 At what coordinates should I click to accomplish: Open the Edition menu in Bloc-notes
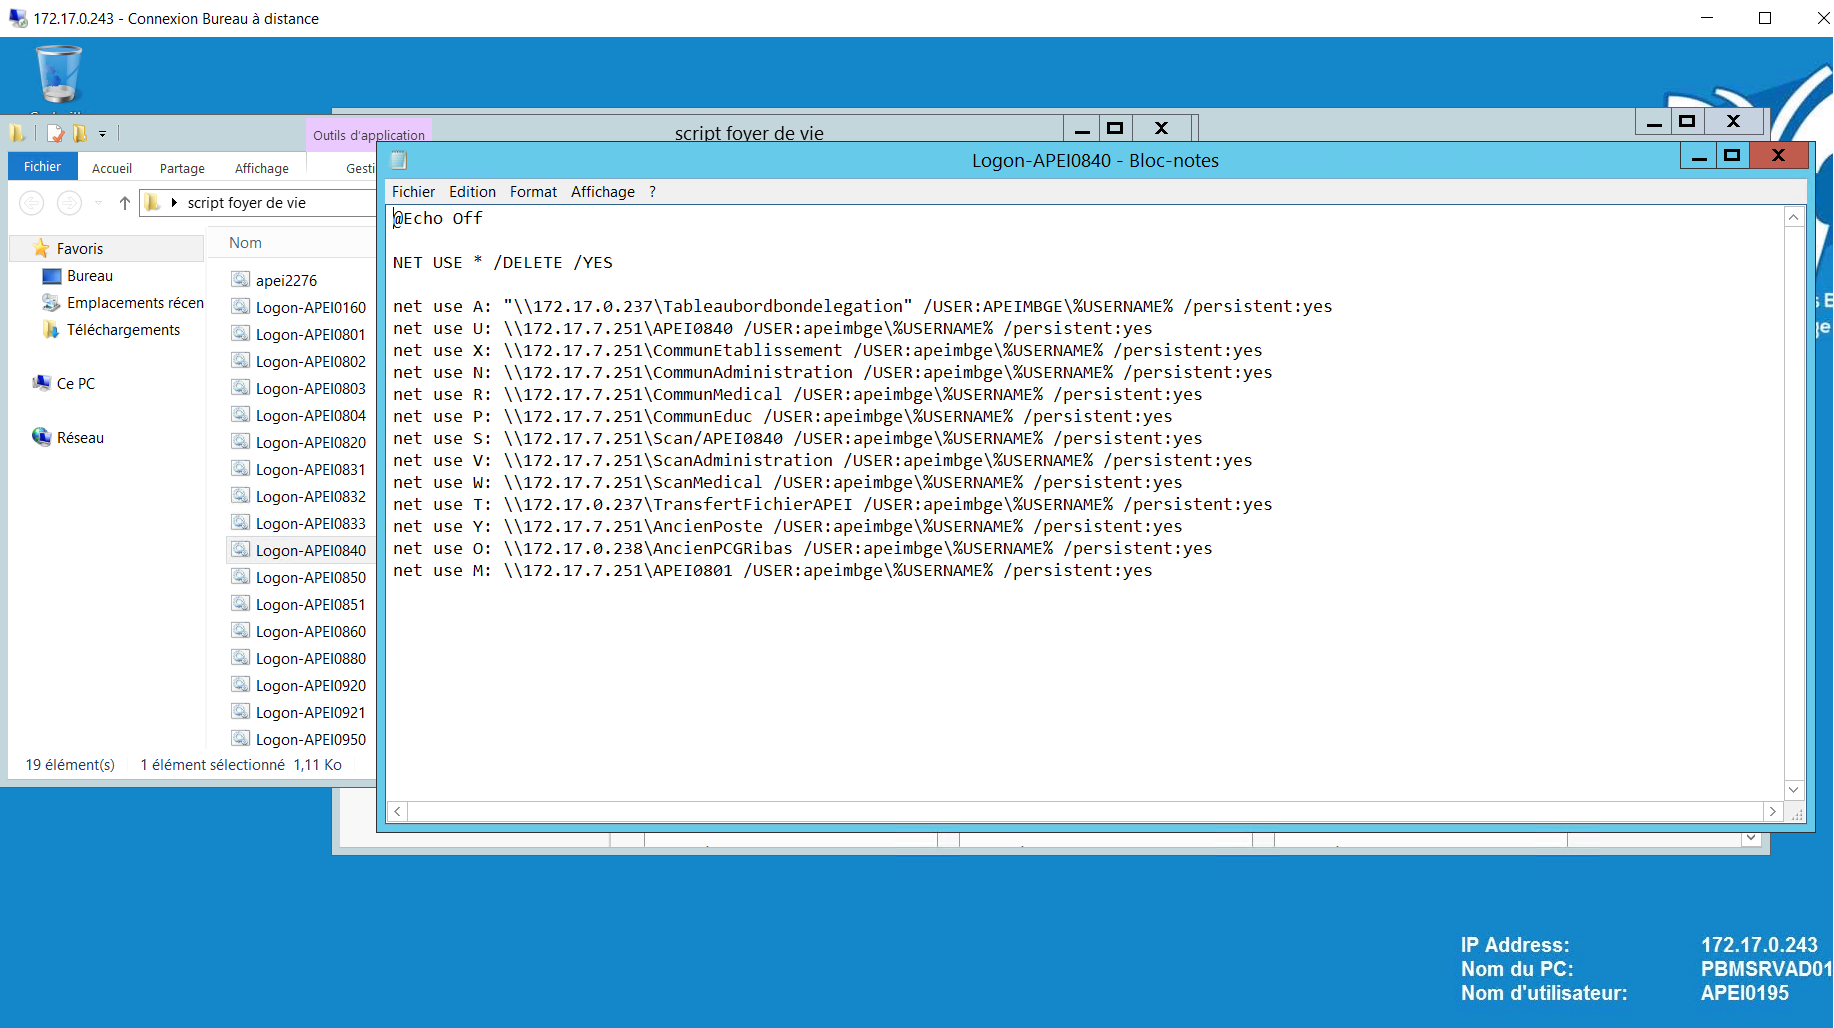pyautogui.click(x=472, y=192)
